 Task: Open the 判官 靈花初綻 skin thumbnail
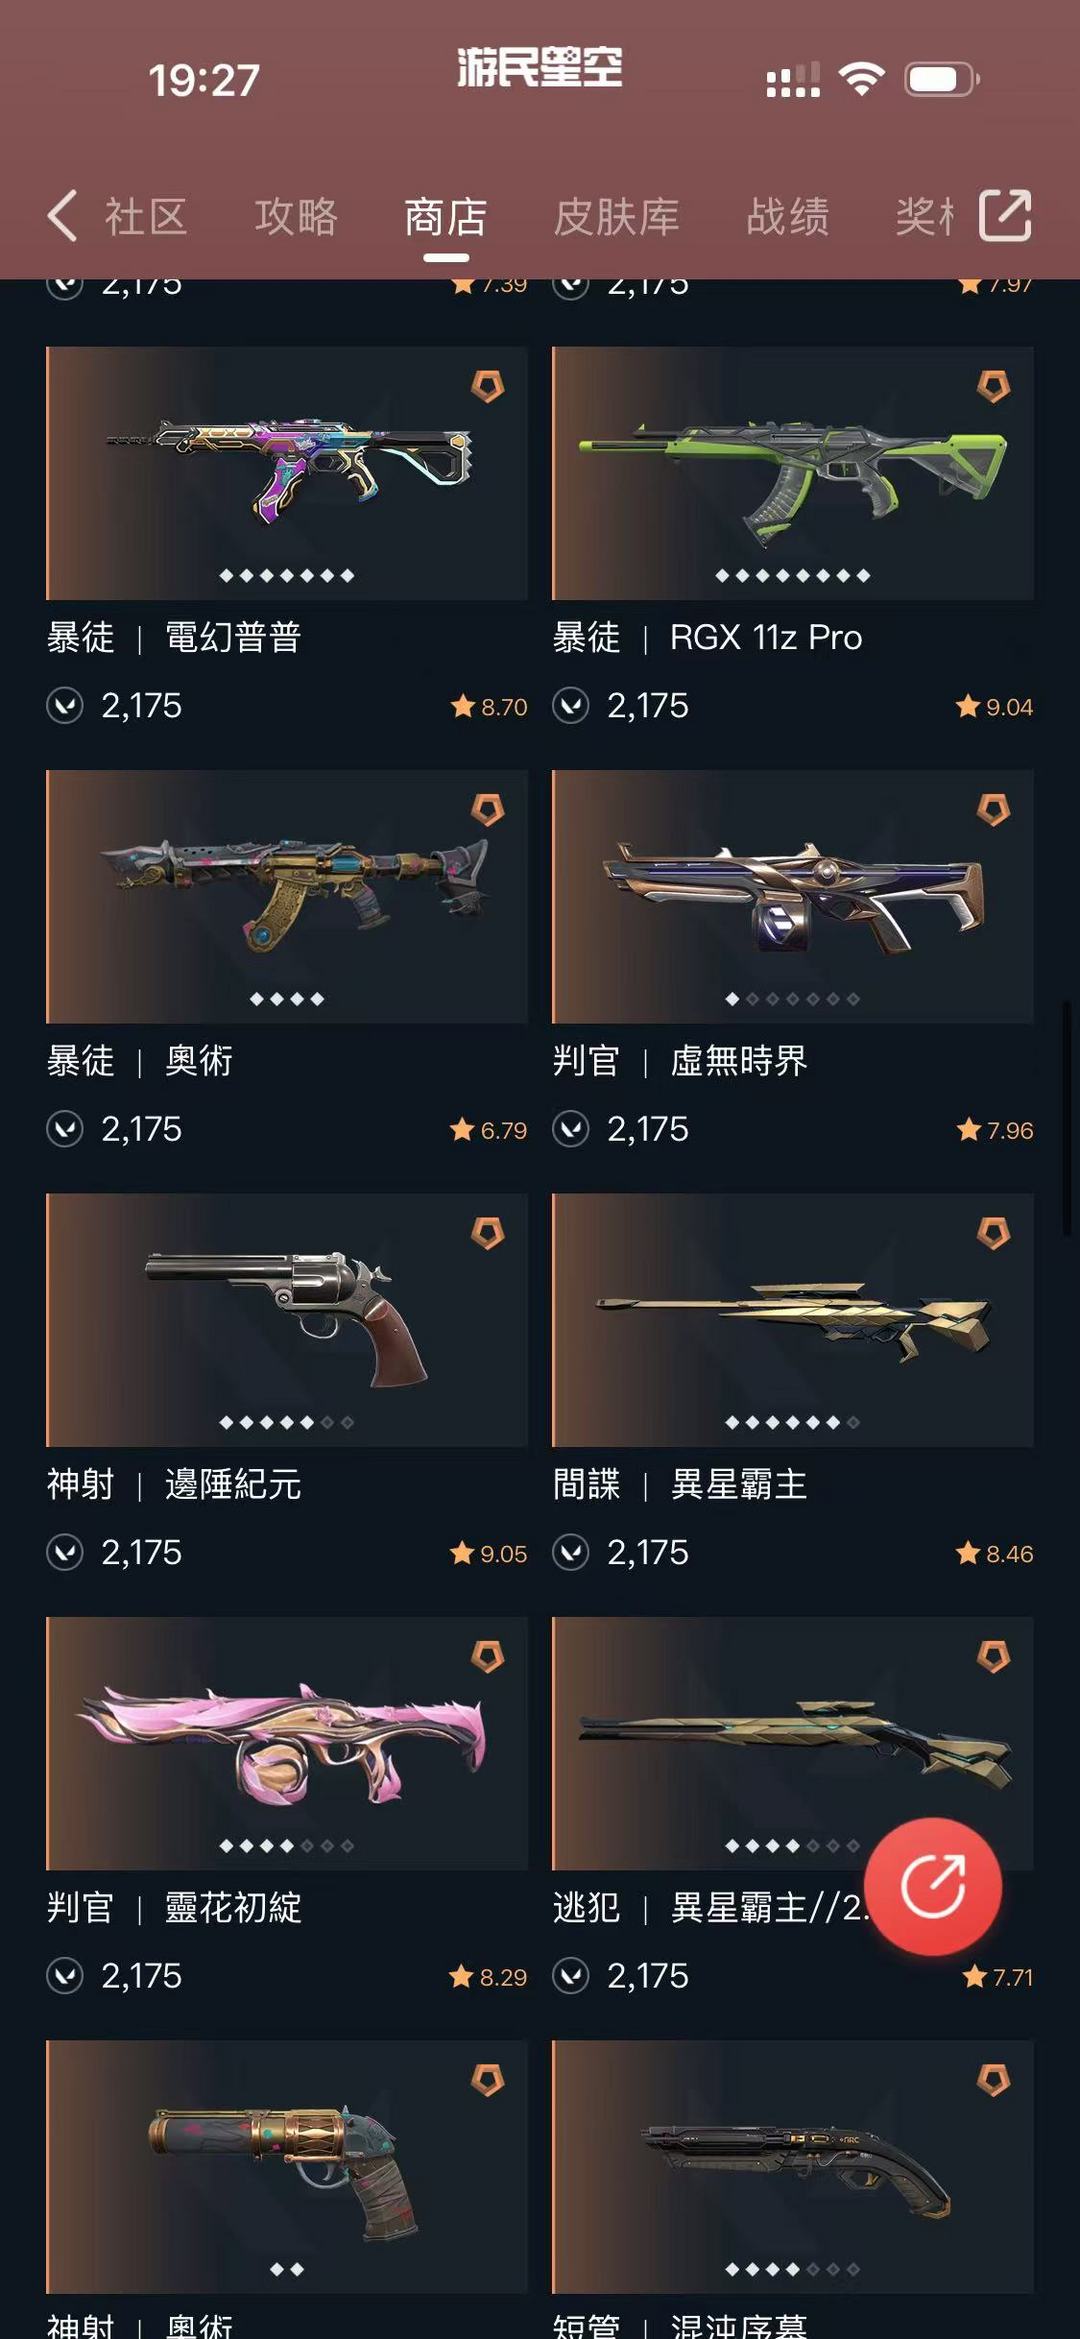(x=287, y=1743)
